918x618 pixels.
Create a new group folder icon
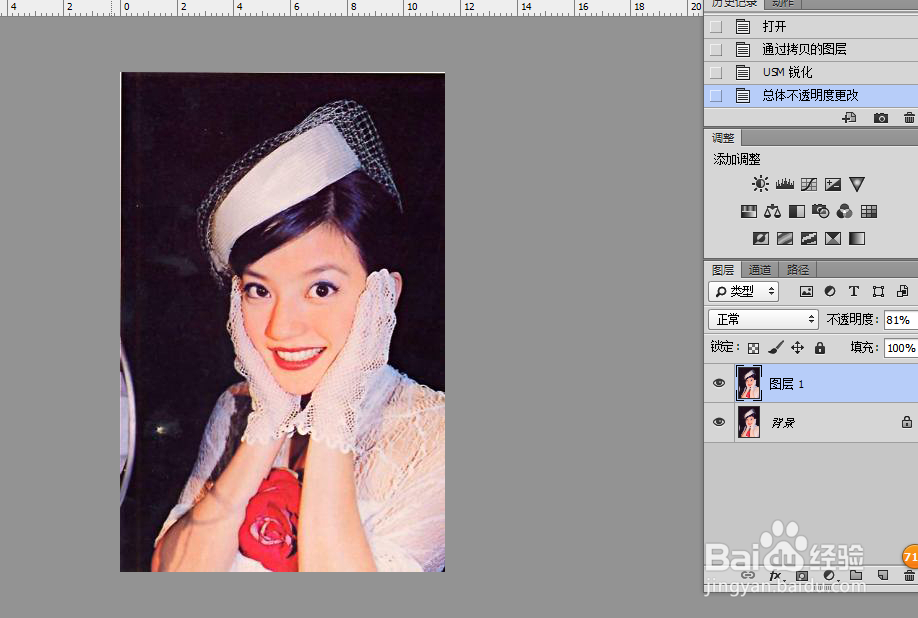[856, 575]
